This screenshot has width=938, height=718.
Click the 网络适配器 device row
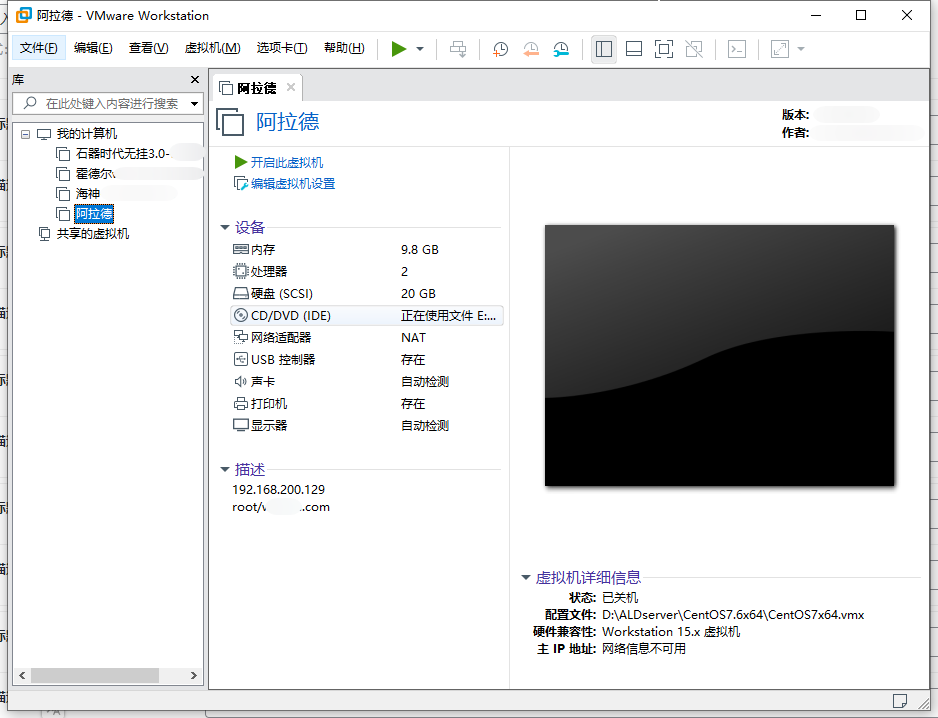pyautogui.click(x=366, y=337)
